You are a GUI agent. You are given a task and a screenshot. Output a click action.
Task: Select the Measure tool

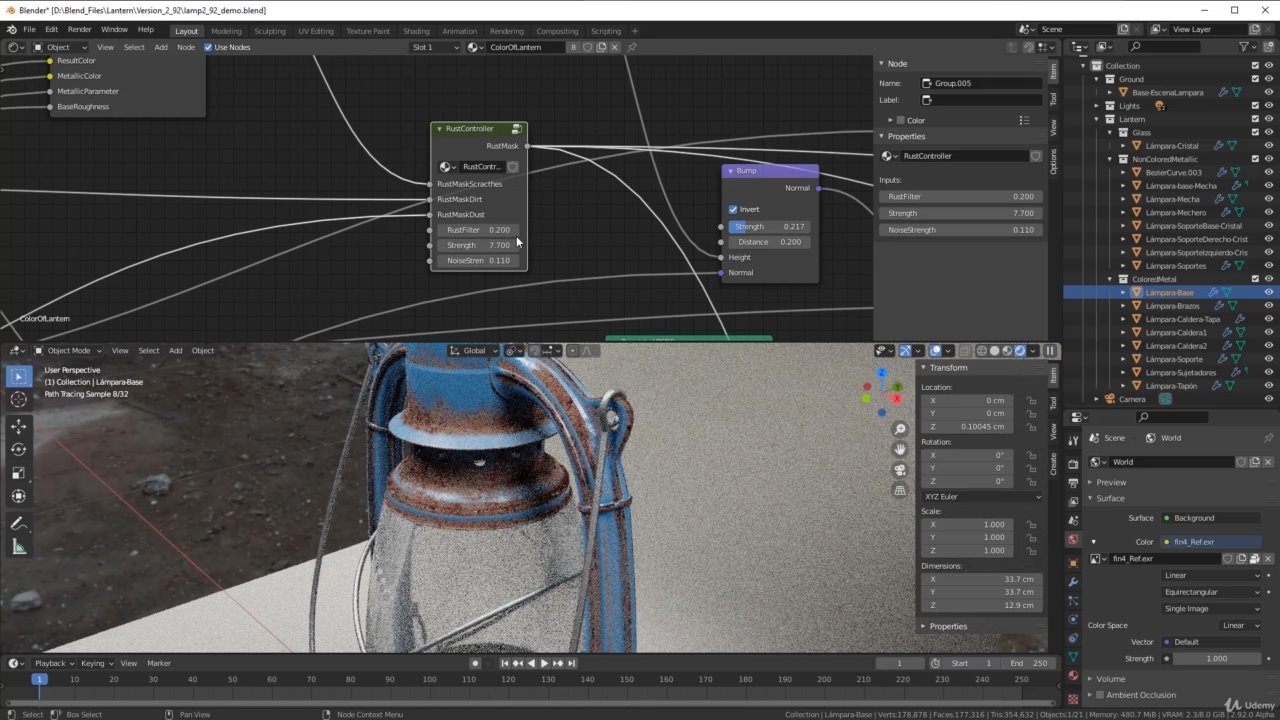pyautogui.click(x=18, y=547)
